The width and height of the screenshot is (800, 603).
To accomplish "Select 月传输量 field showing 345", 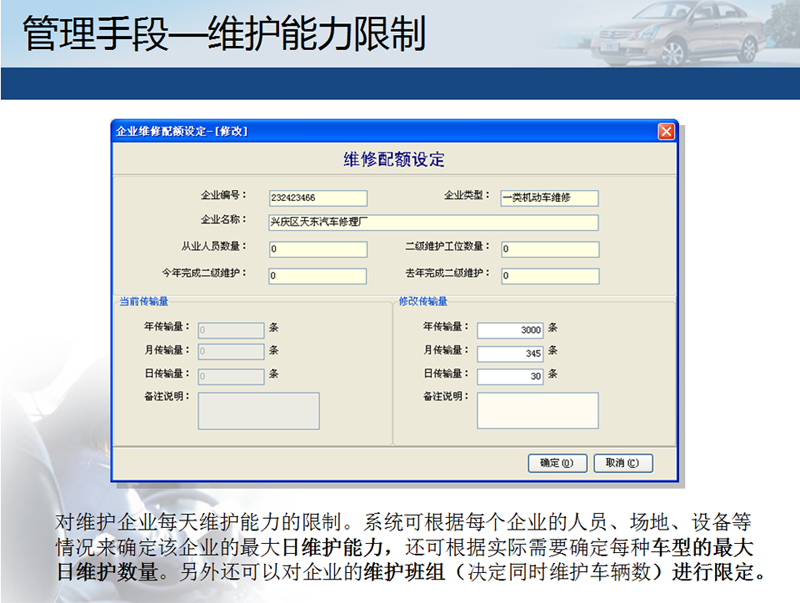I will (x=510, y=353).
